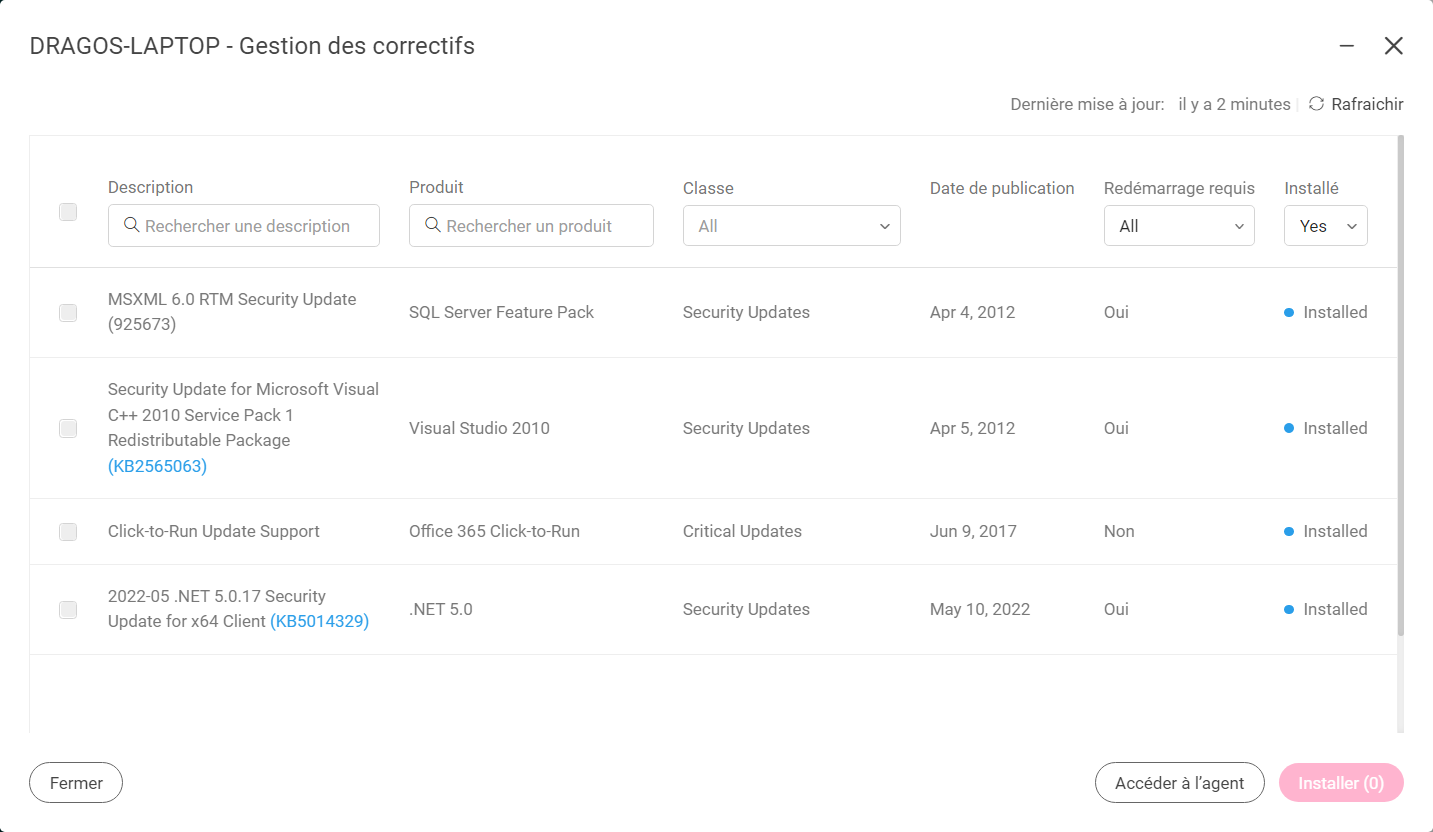Click the Produit column header
The height and width of the screenshot is (832, 1433).
coord(436,187)
